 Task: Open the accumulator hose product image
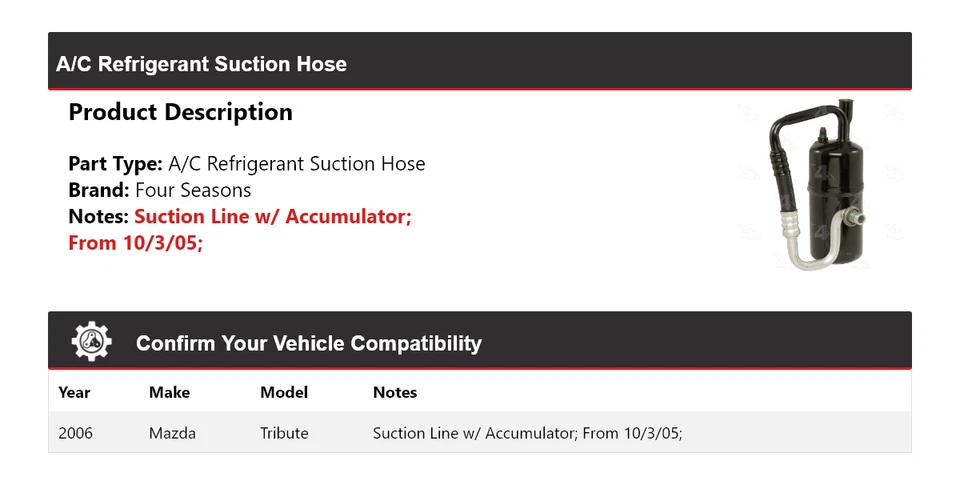(816, 185)
